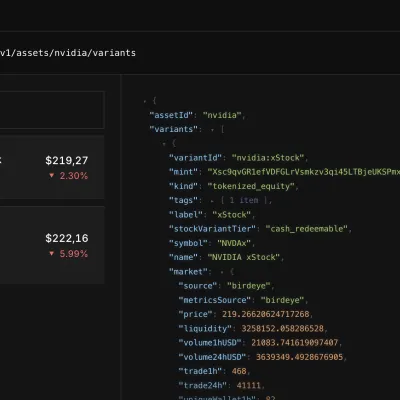Viewport: 400px width, 400px height.
Task: Click the "NVIDIA xStock" name value
Action: point(244,257)
